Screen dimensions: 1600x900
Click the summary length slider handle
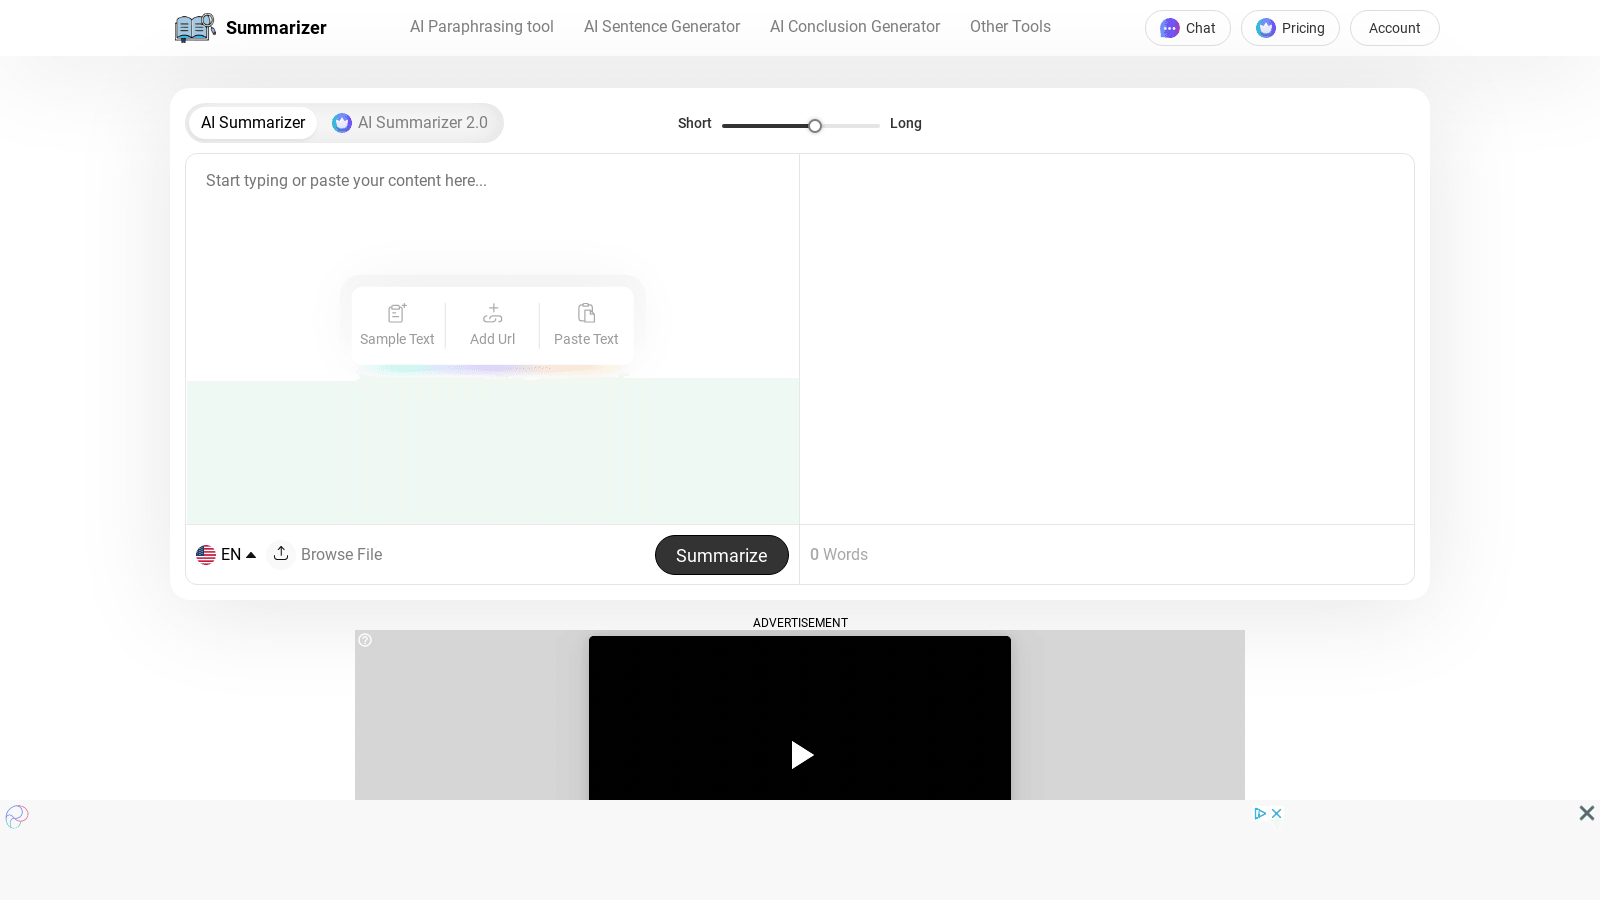tap(815, 125)
